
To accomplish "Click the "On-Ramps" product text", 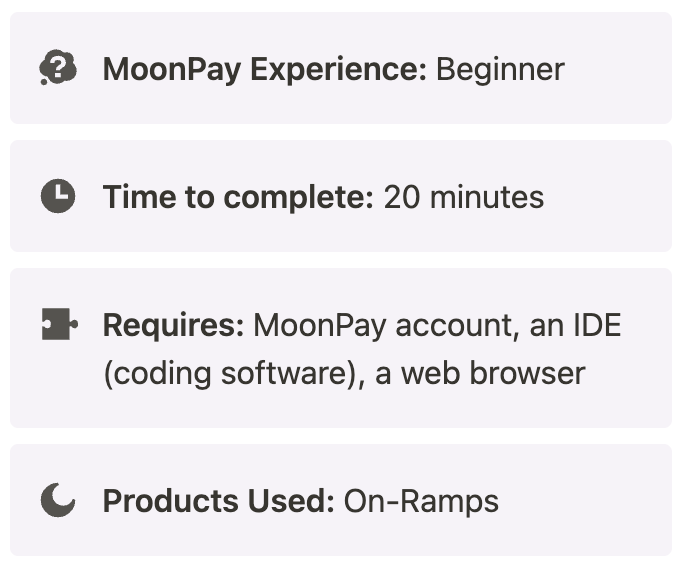I will click(421, 501).
